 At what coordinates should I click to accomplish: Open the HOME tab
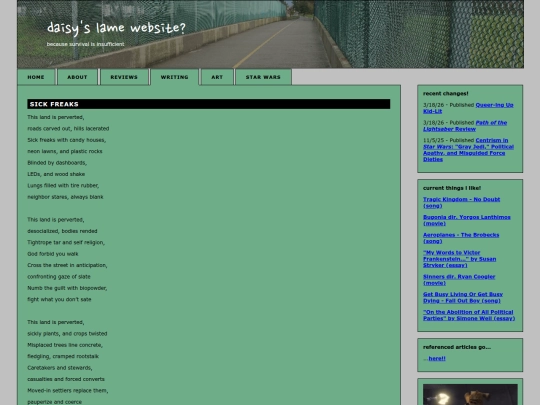click(36, 77)
